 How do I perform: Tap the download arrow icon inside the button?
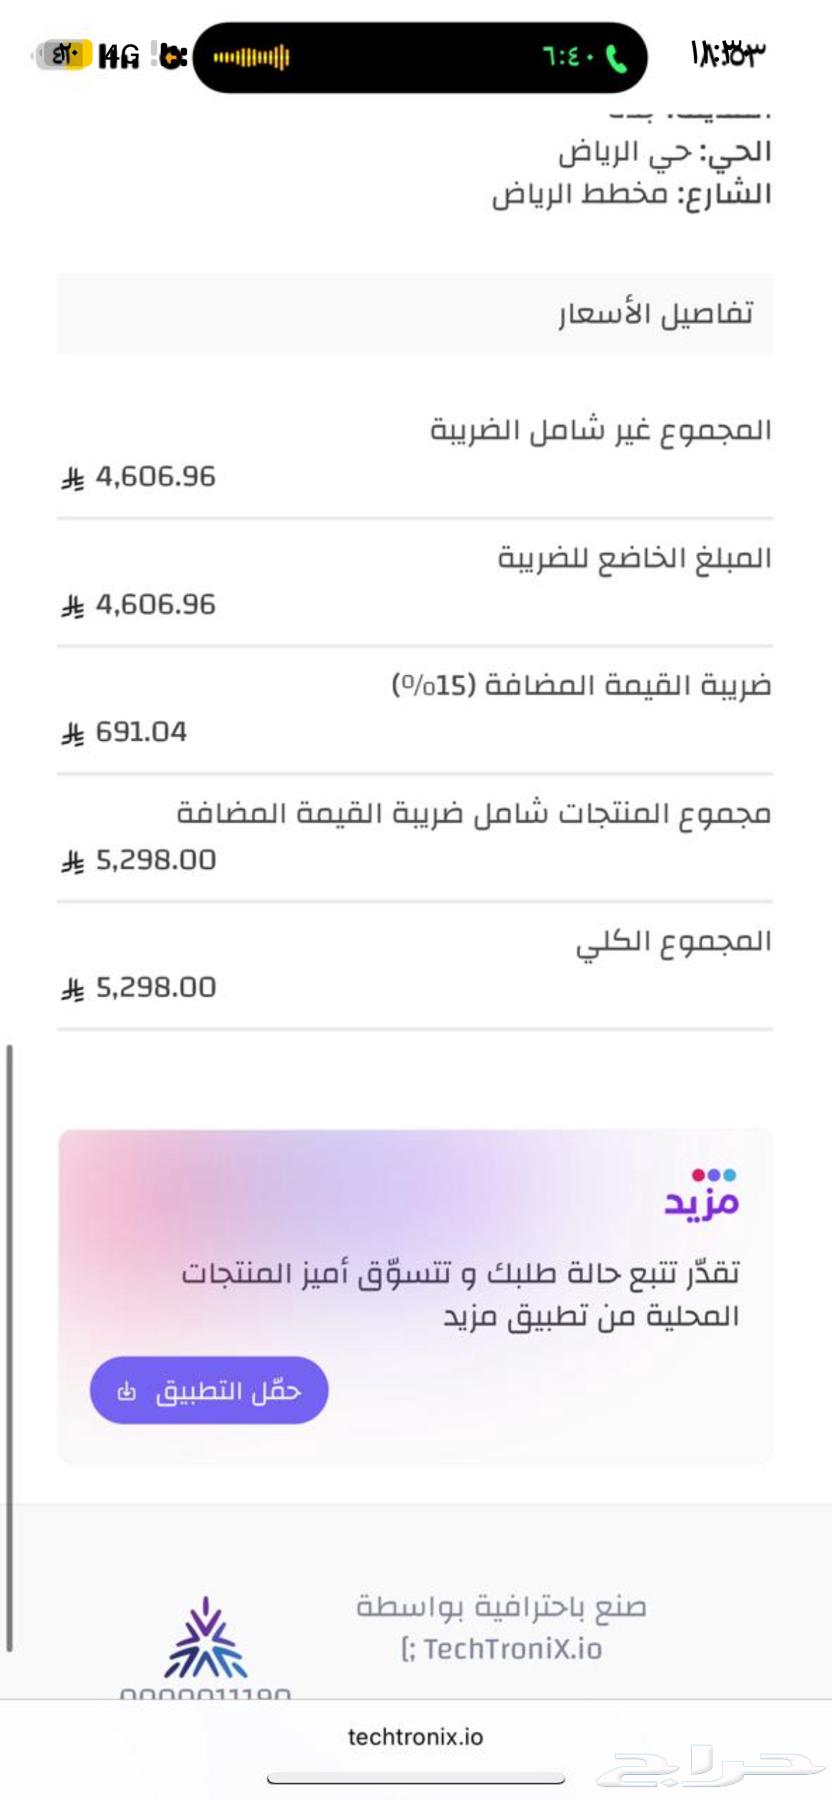(126, 1391)
